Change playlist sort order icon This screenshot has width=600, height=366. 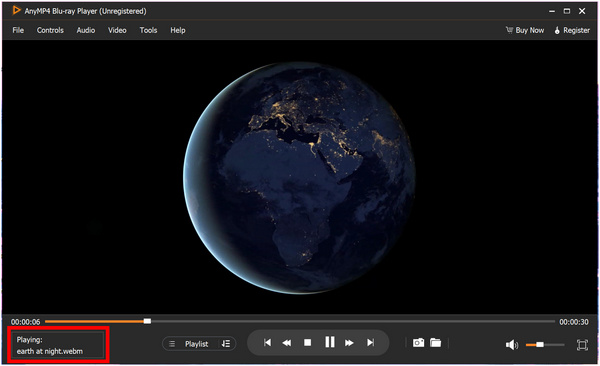click(226, 344)
